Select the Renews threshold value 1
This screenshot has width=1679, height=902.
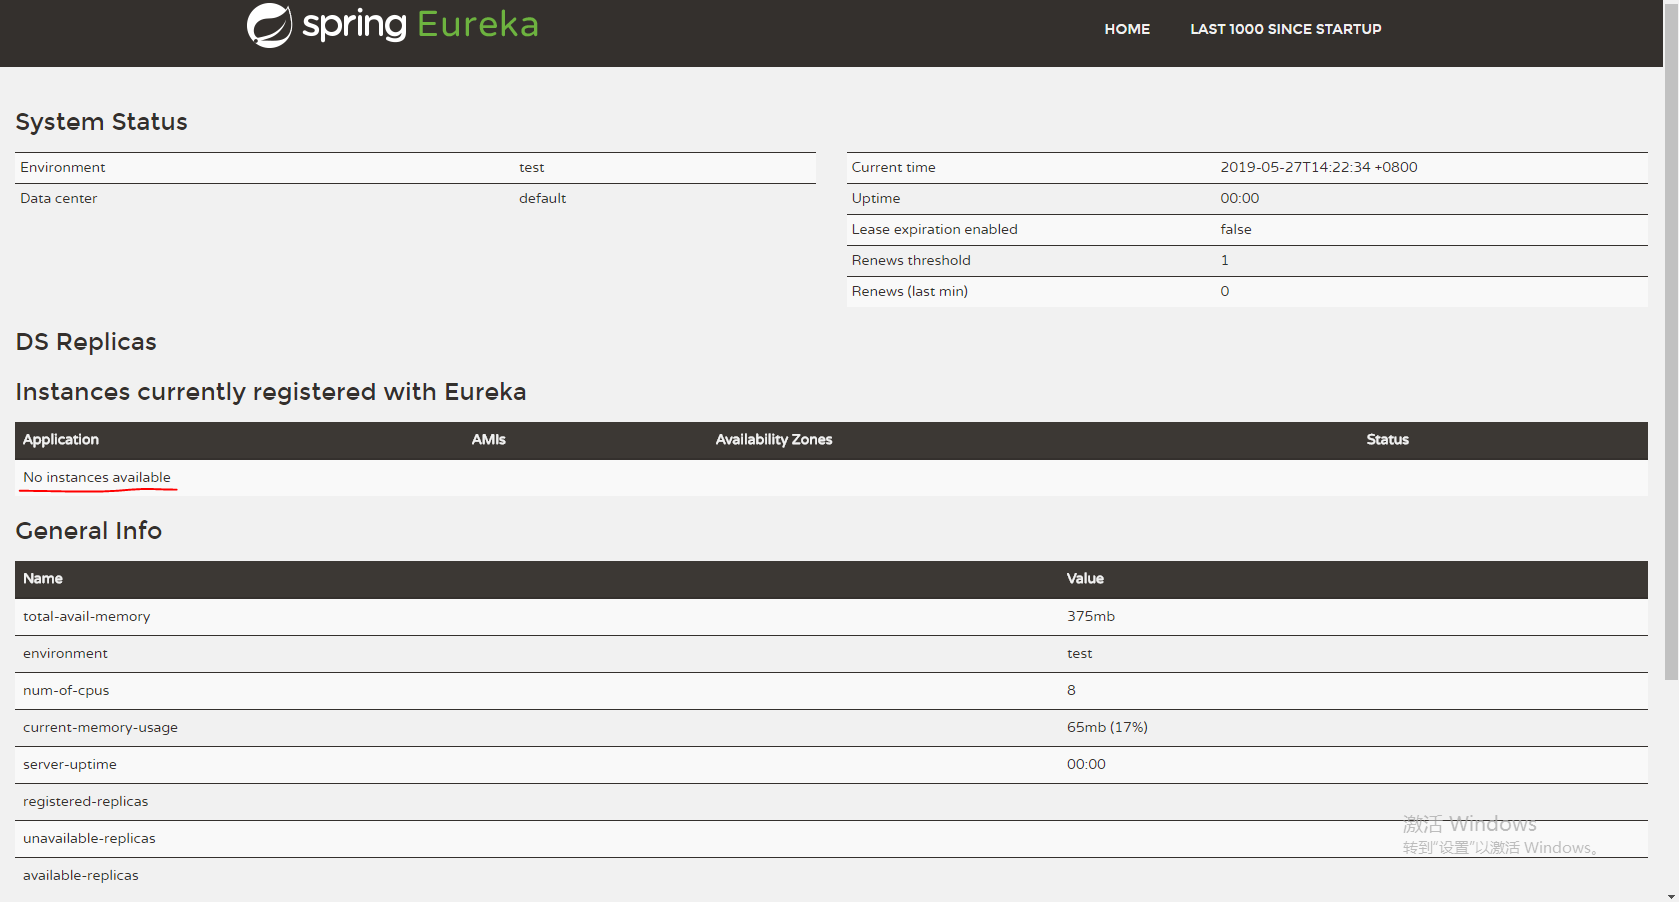coord(1225,260)
